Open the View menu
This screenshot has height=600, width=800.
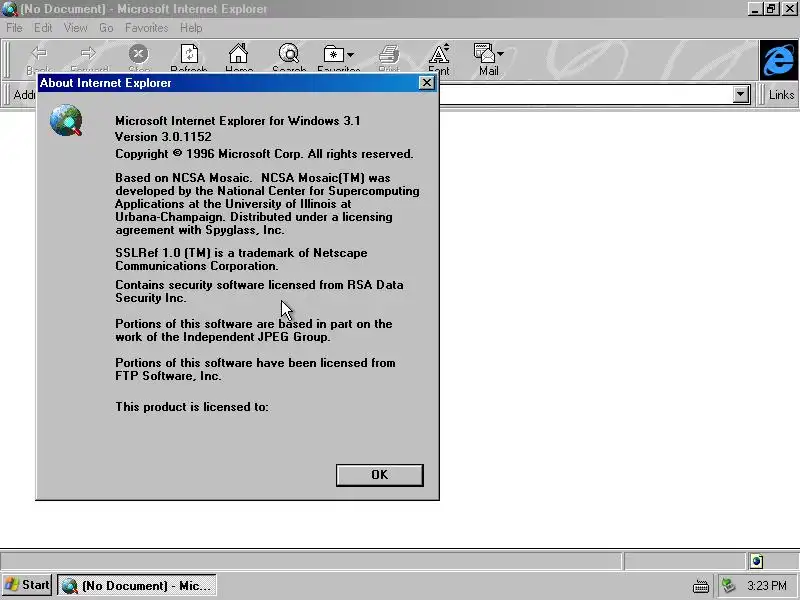76,28
